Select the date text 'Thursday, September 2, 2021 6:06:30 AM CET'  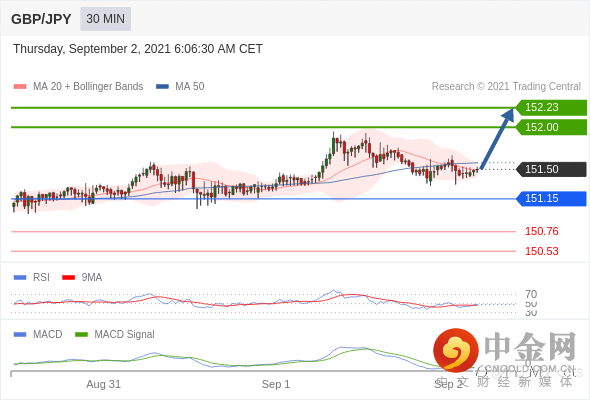coord(138,49)
